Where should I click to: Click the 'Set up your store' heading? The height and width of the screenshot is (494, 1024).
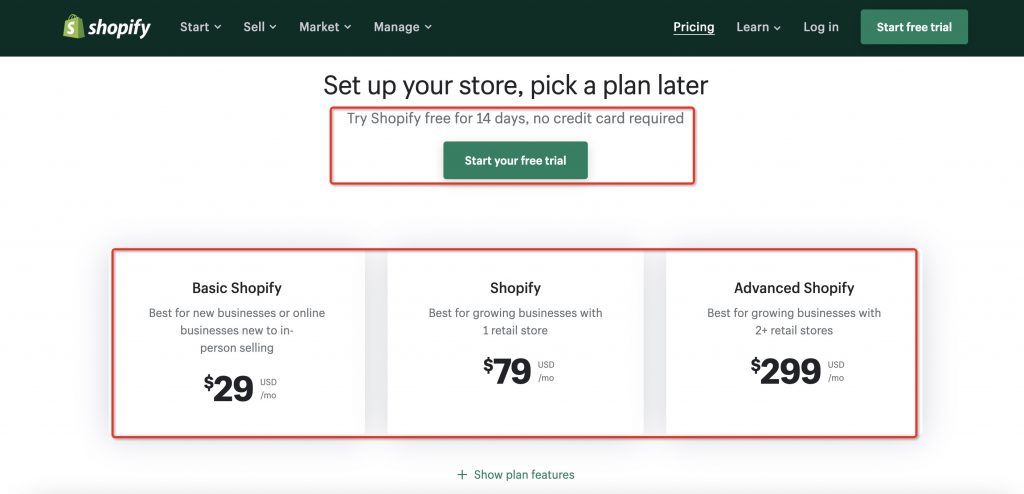(x=515, y=86)
